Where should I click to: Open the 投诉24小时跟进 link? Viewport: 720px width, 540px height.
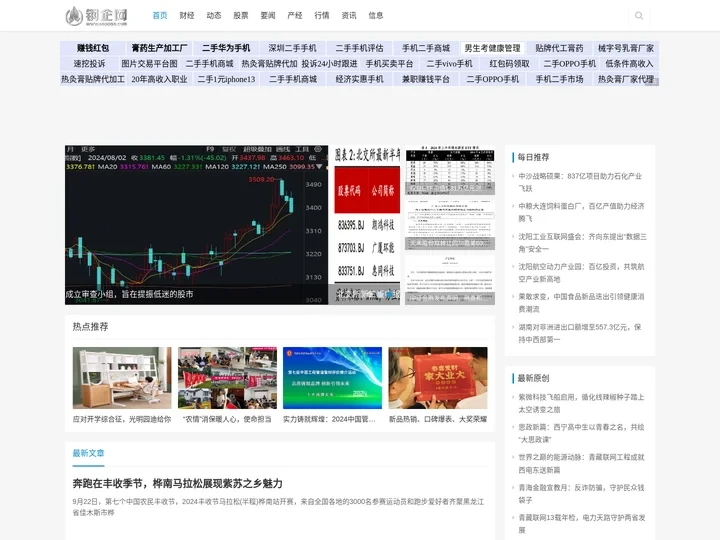(x=329, y=64)
